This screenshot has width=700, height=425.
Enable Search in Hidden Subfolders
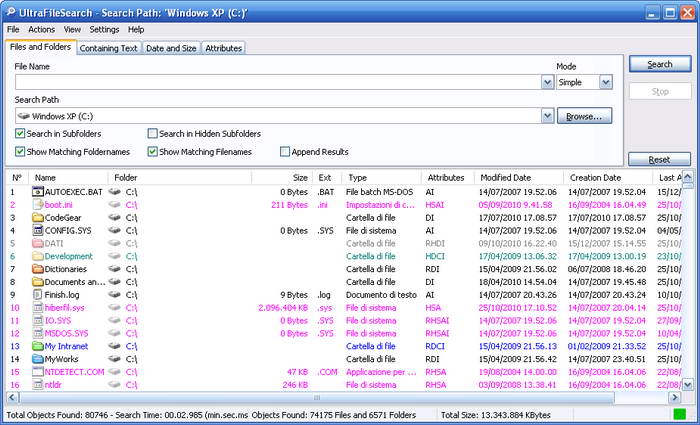pos(153,133)
